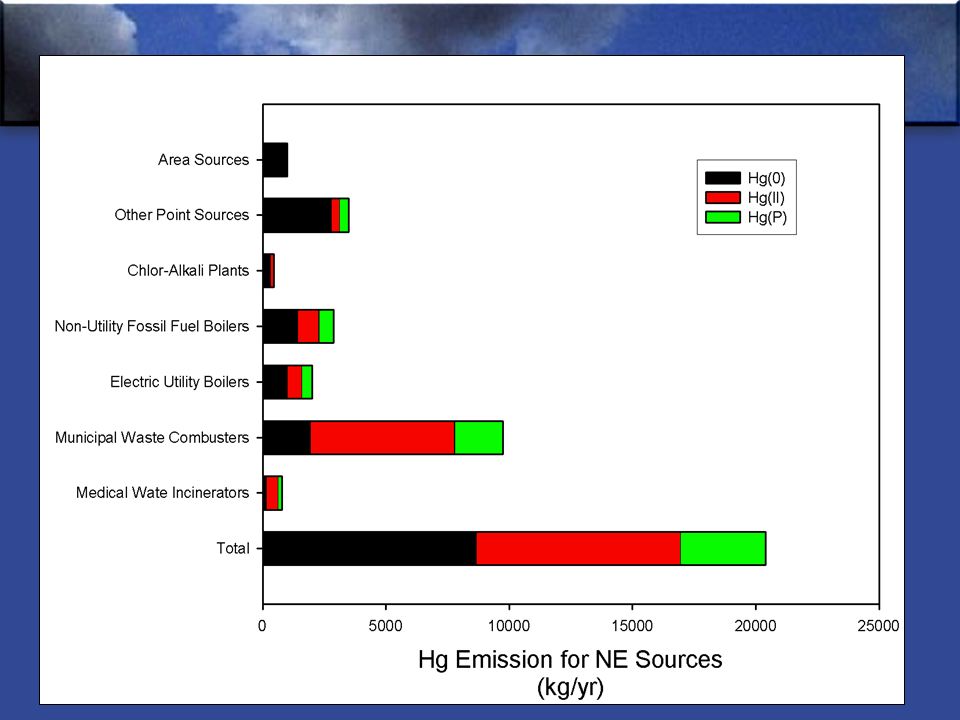The image size is (960, 720).
Task: Click 'Non-Utility Fossil Fuel Boilers' label
Action: [x=152, y=326]
